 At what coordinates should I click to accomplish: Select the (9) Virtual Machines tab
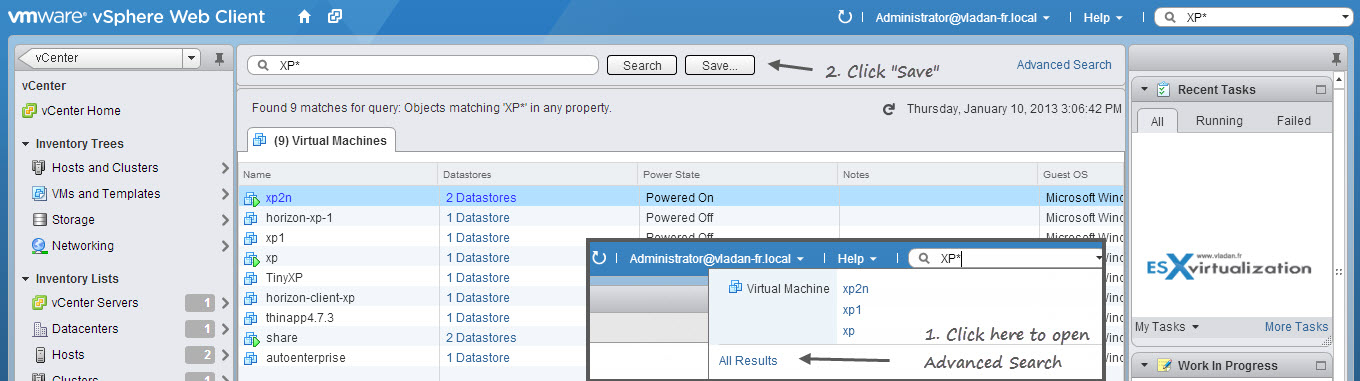coord(322,141)
